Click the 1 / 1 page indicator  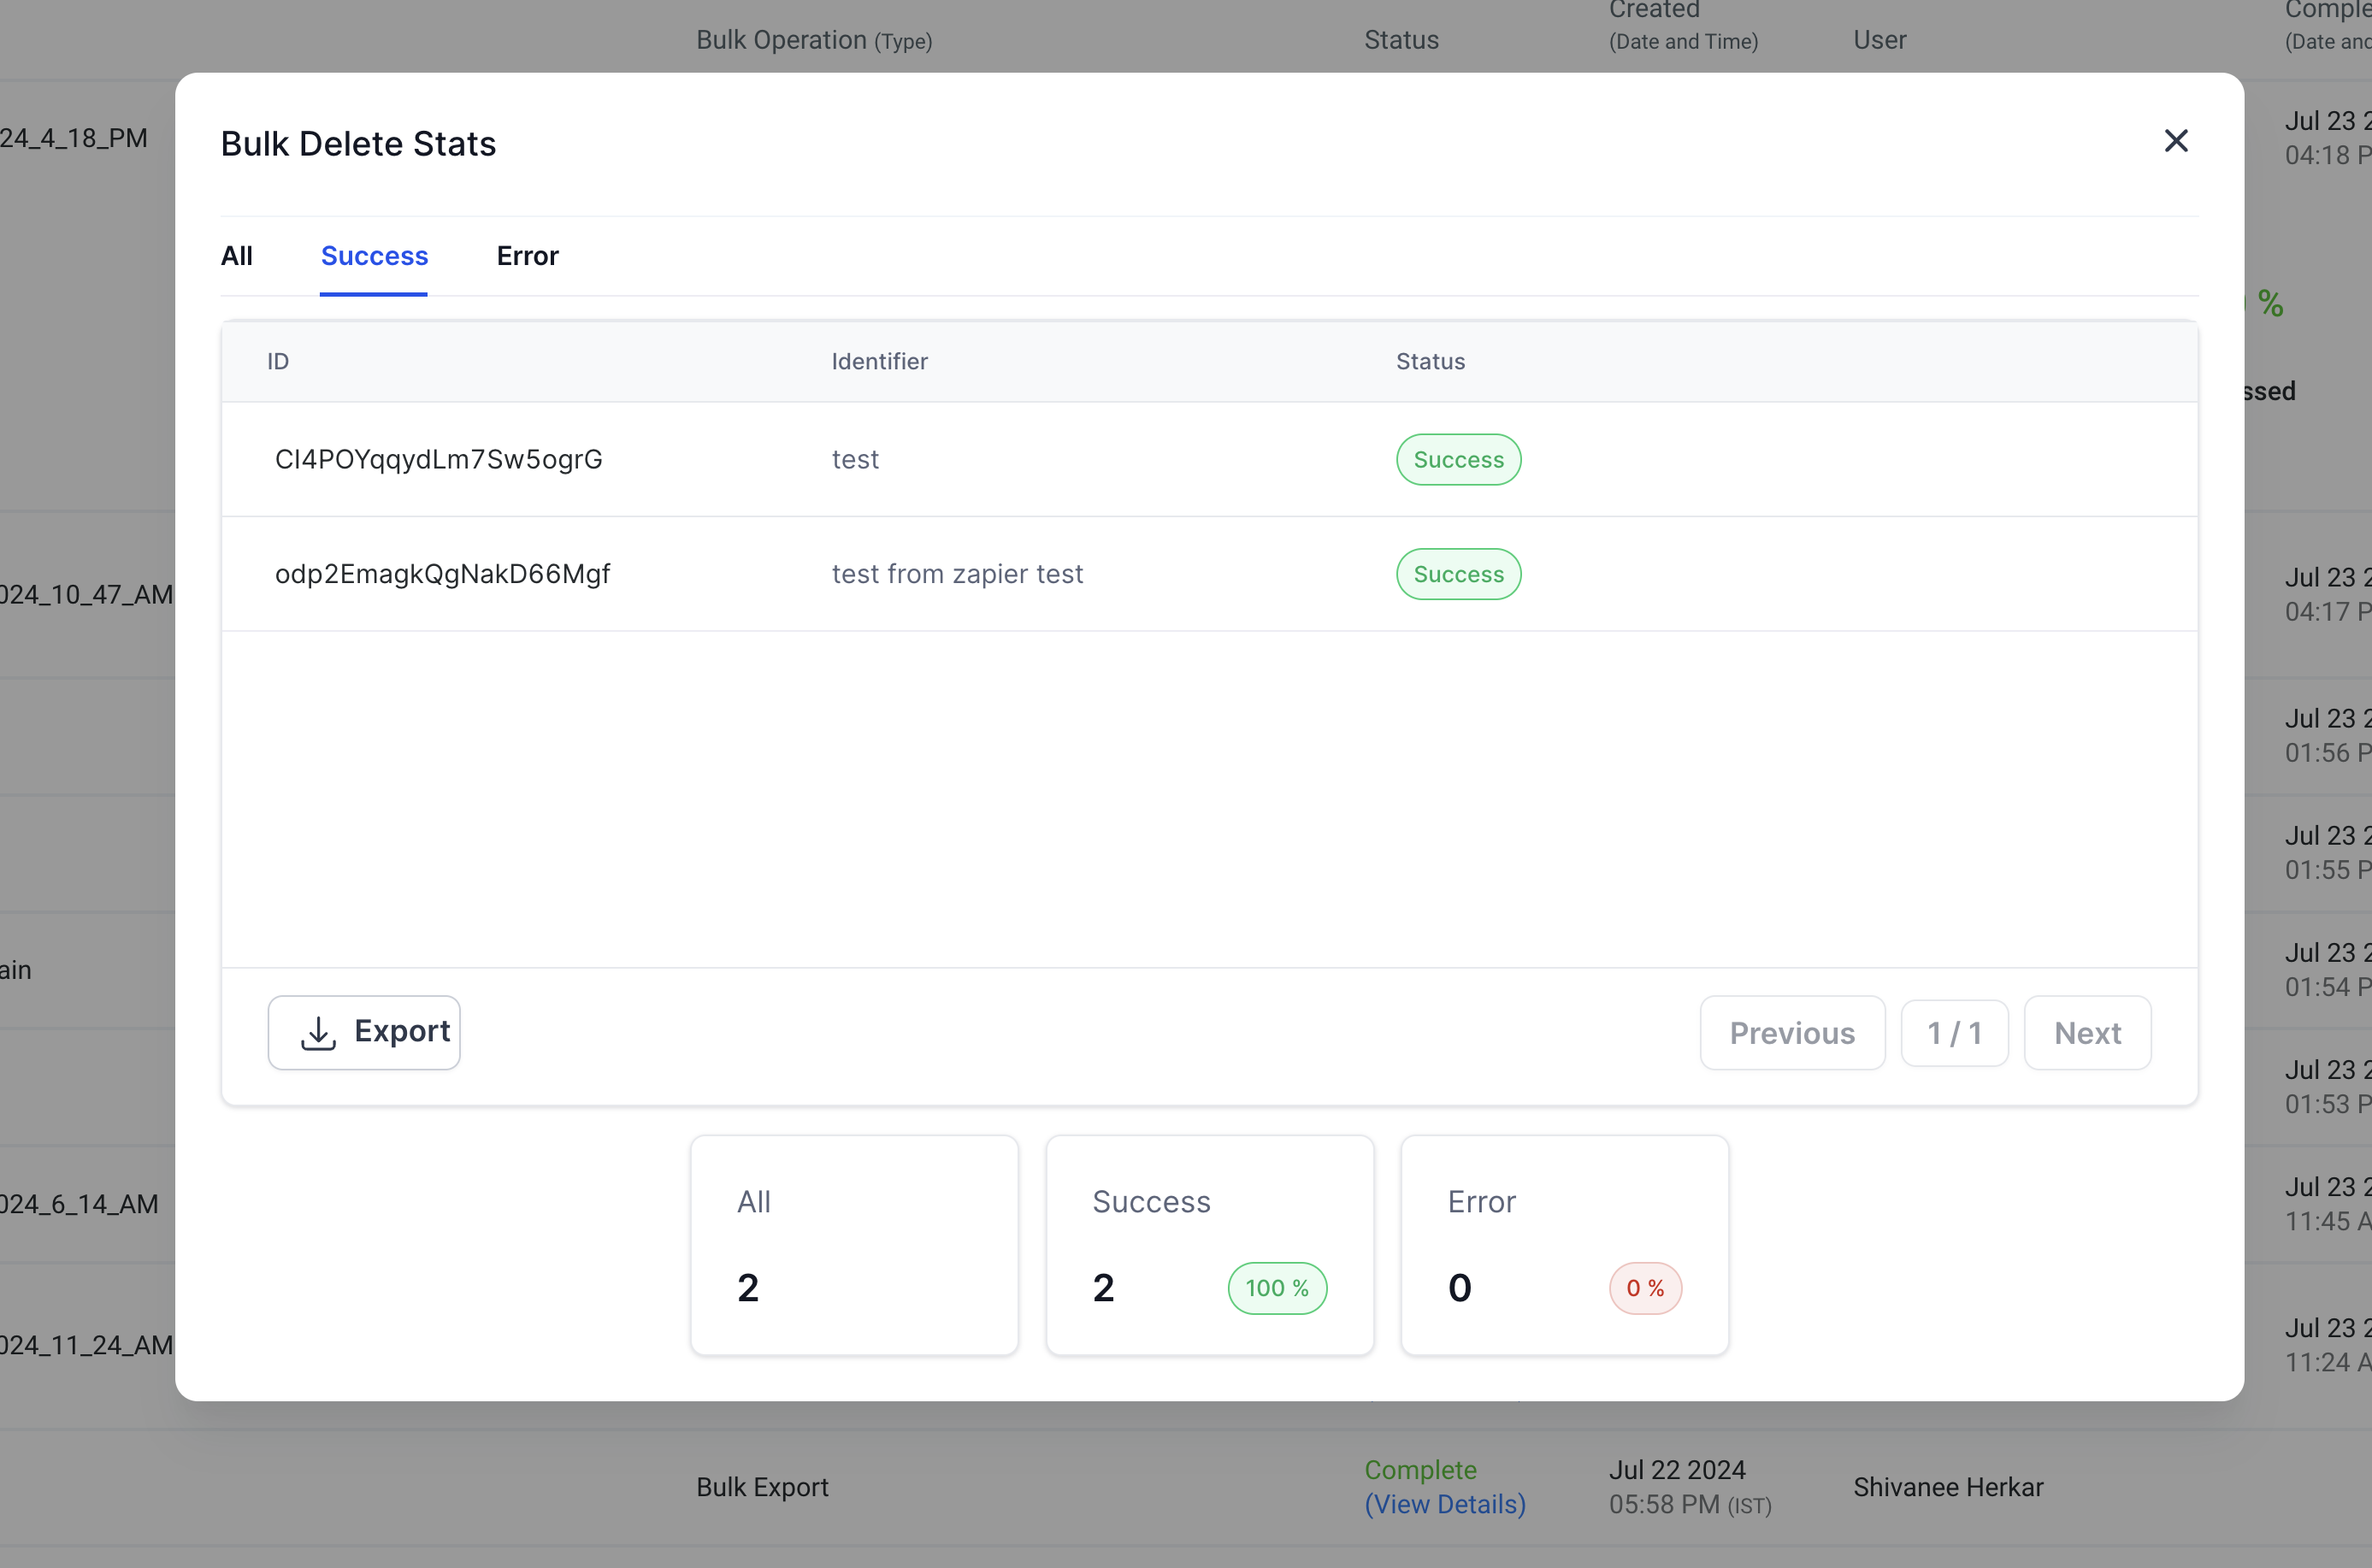click(1953, 1033)
